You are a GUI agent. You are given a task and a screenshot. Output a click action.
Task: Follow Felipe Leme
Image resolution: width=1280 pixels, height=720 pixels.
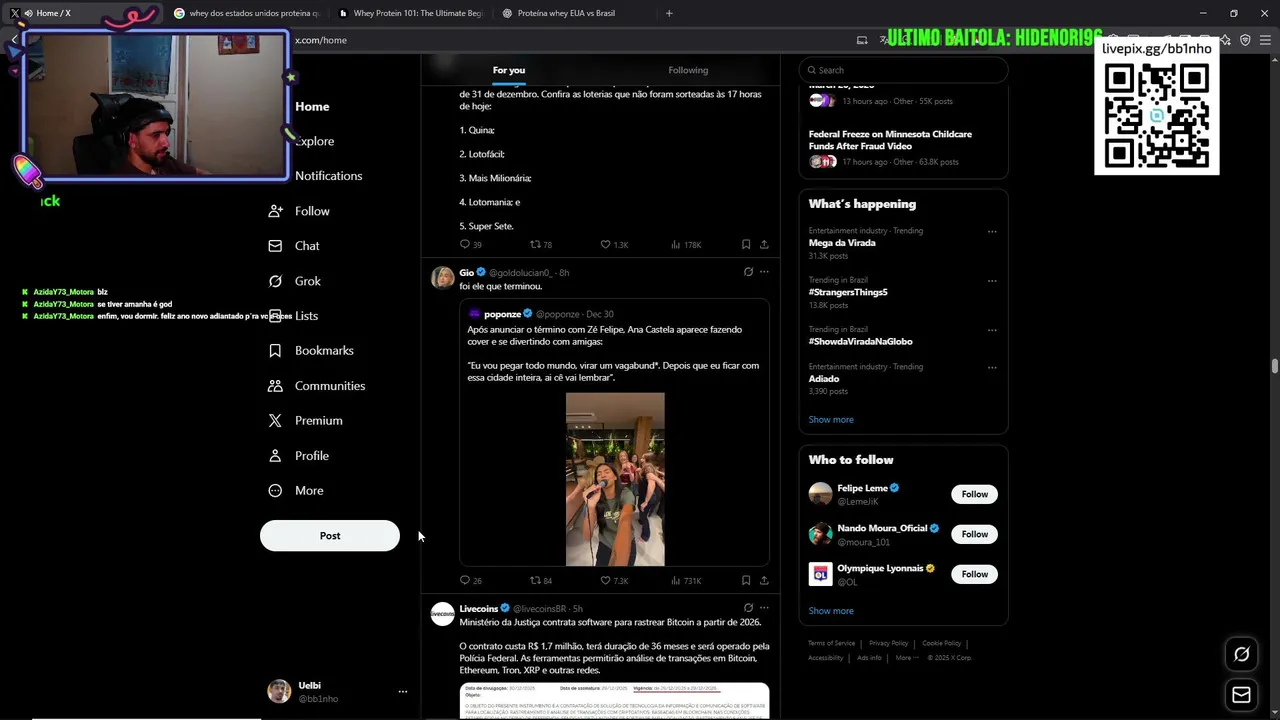pos(974,494)
